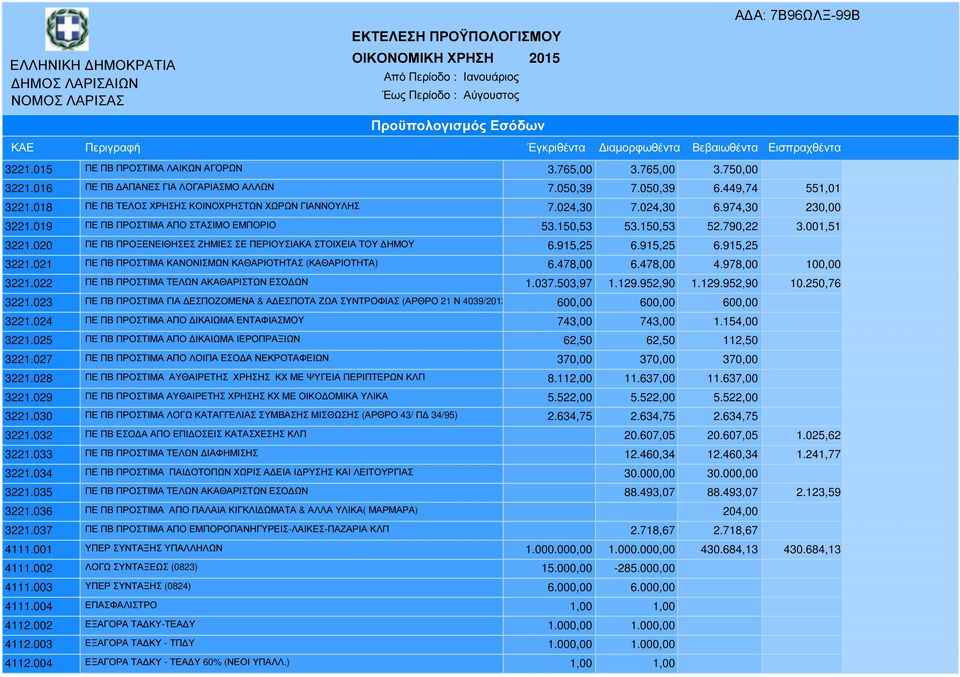960x677 pixels.
Task: Click approved amount 8.112,00
Action: click(x=569, y=379)
